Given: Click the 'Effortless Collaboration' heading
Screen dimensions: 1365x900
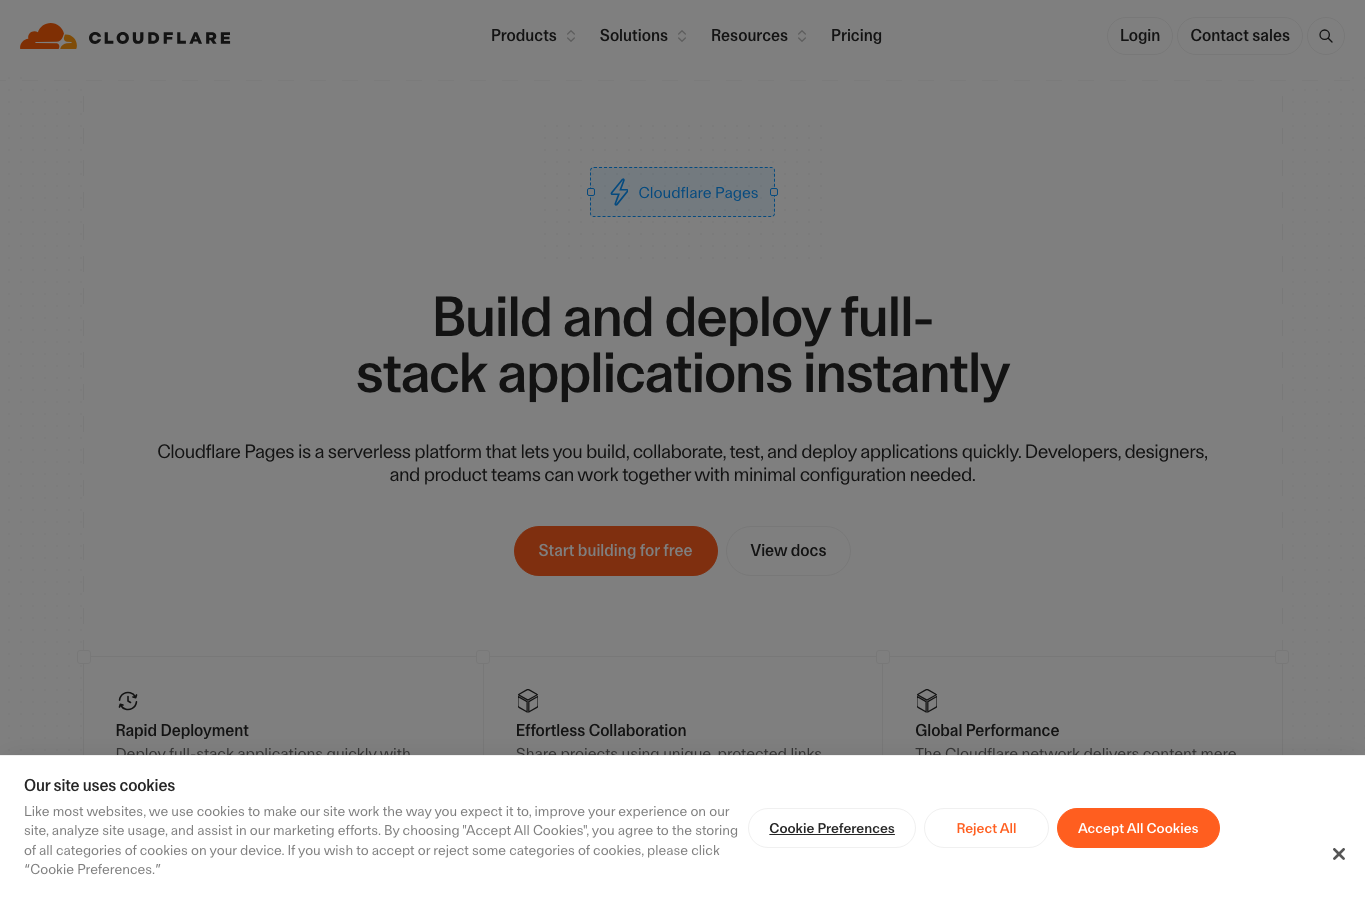Looking at the screenshot, I should [601, 731].
